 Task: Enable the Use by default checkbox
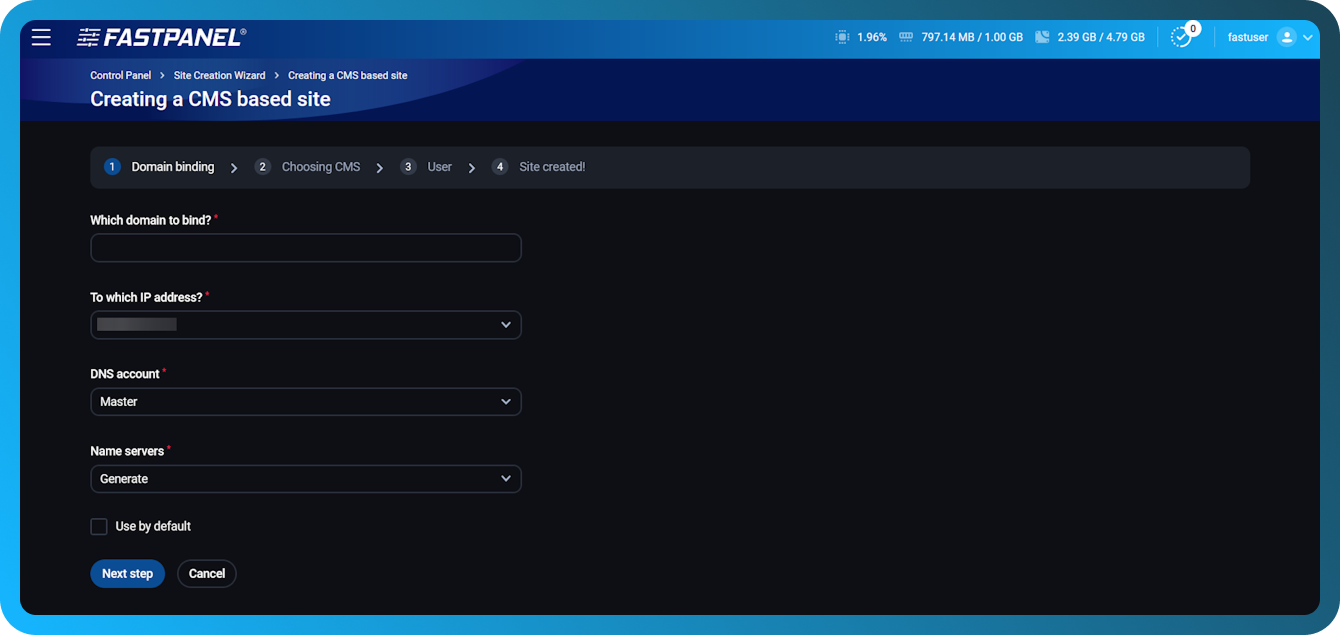99,526
